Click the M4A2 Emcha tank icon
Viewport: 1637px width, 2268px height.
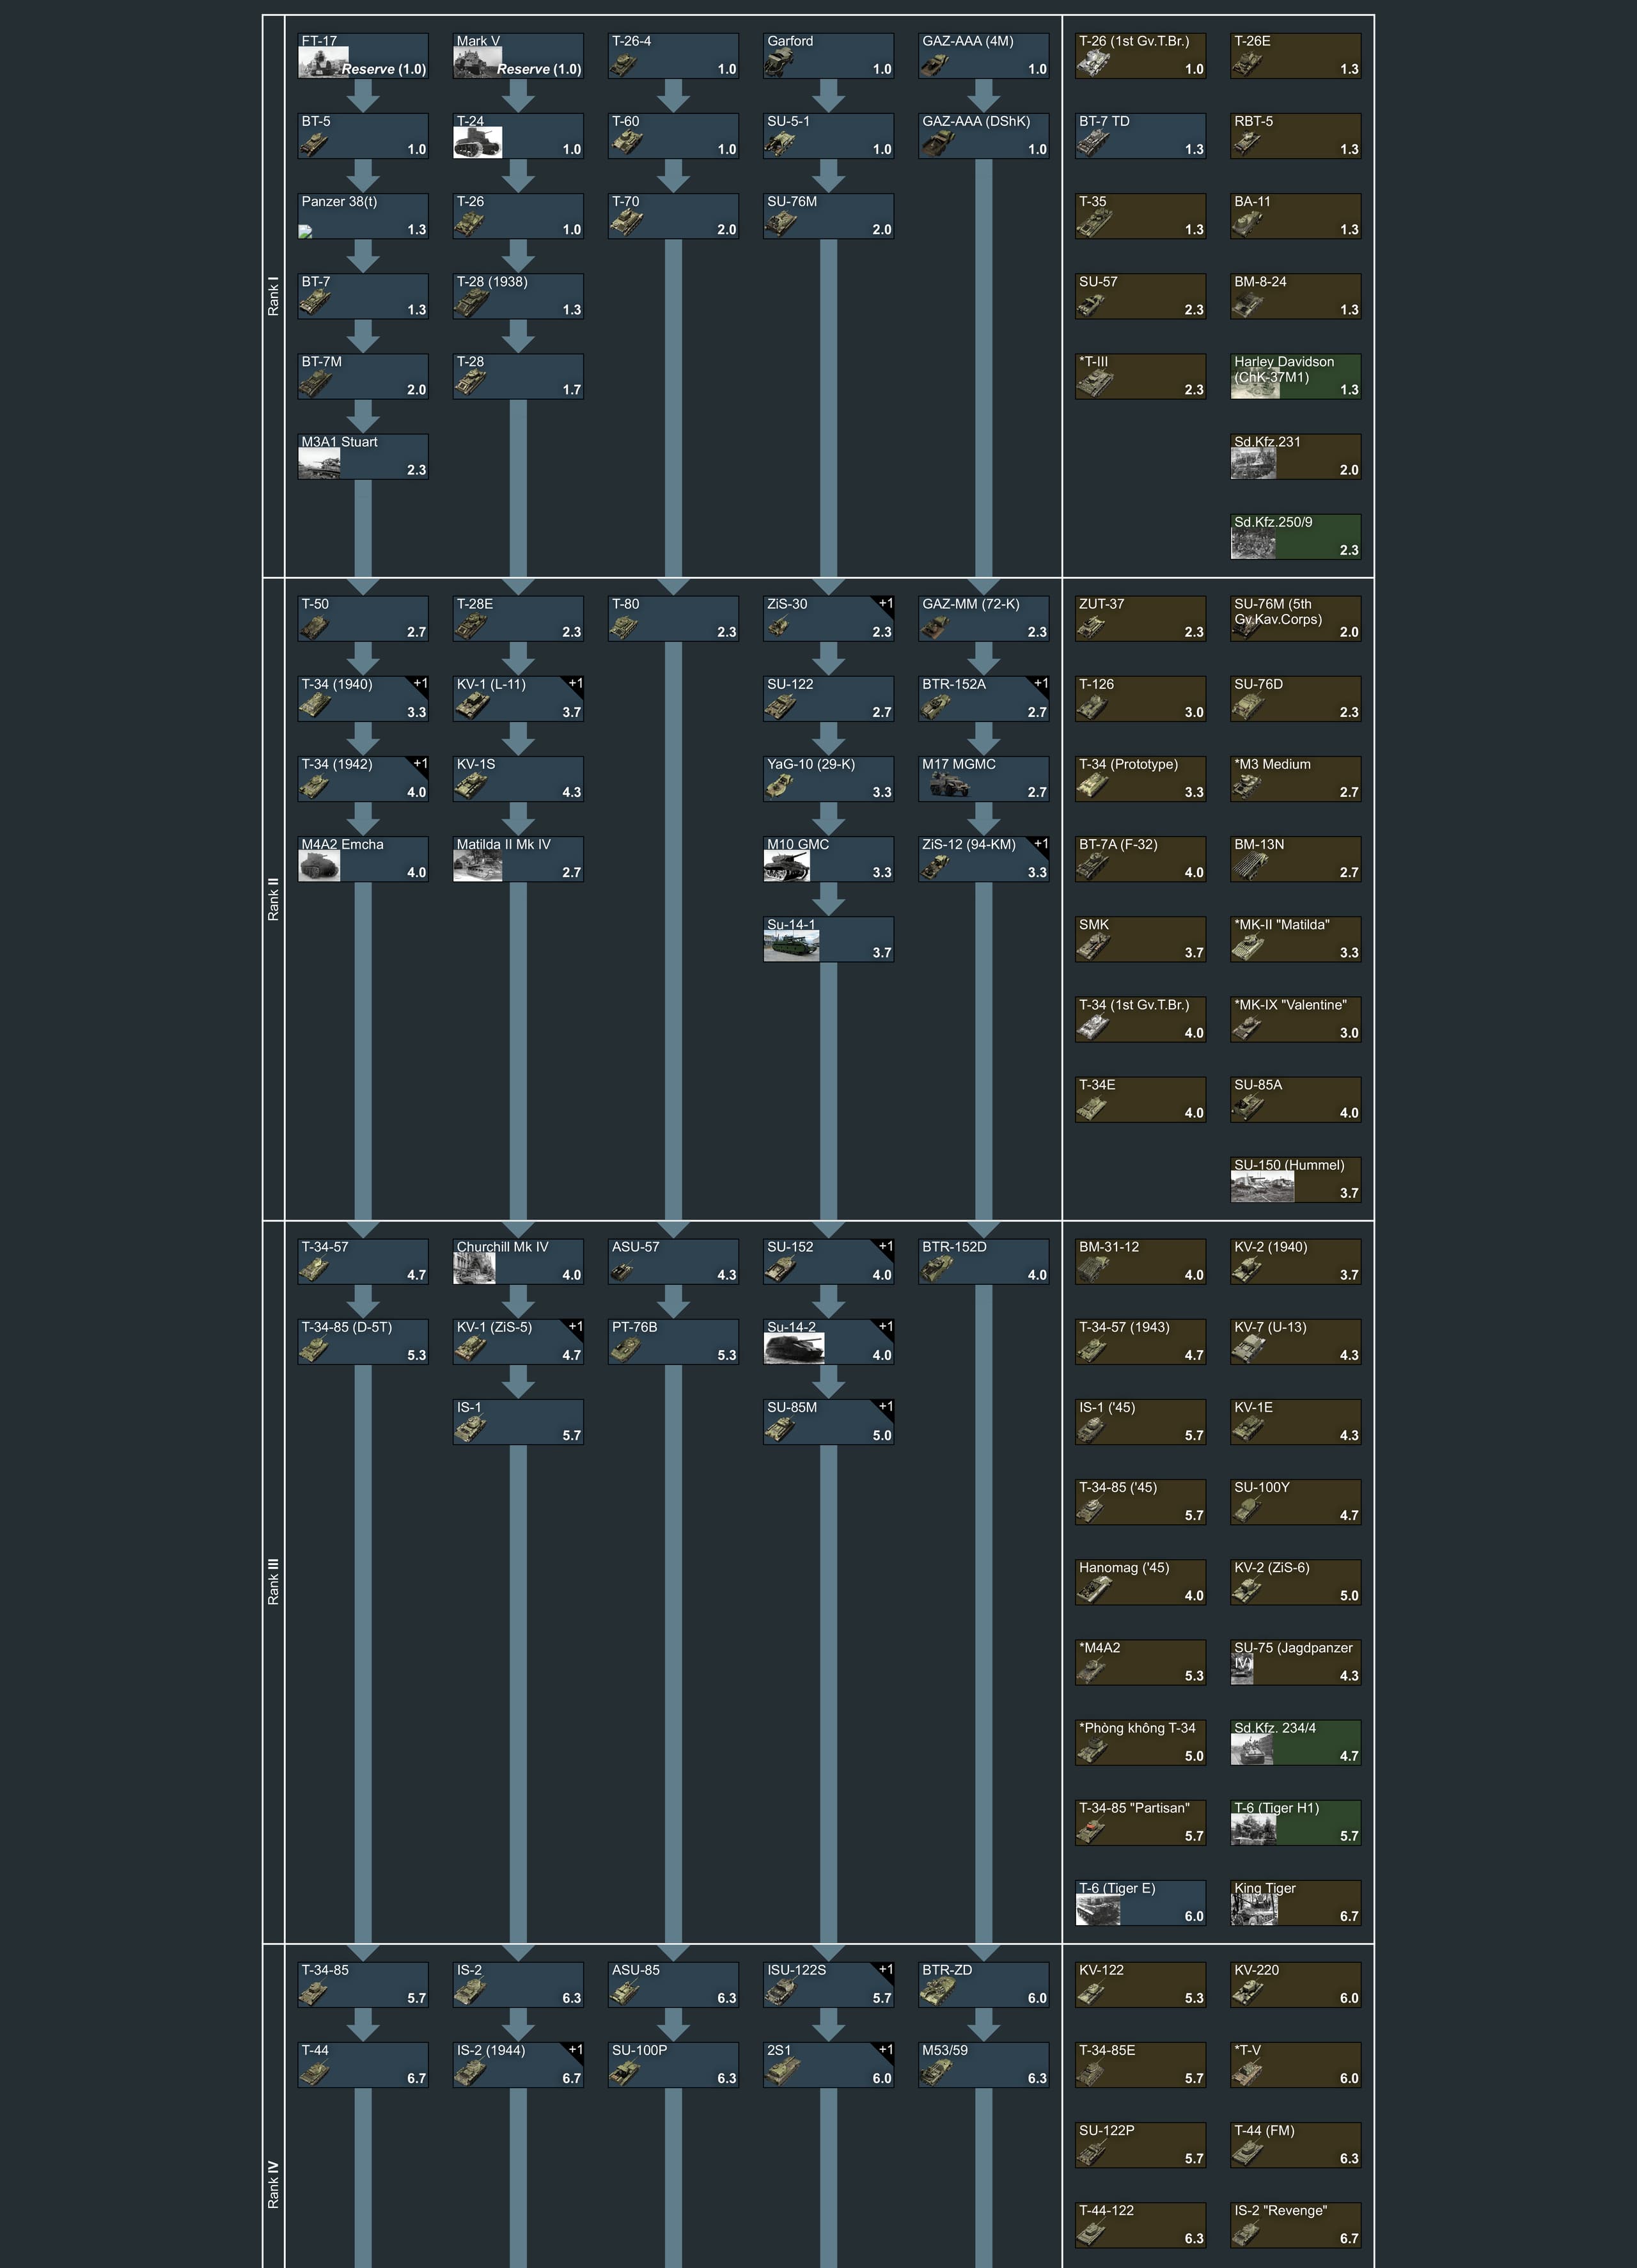click(x=319, y=865)
